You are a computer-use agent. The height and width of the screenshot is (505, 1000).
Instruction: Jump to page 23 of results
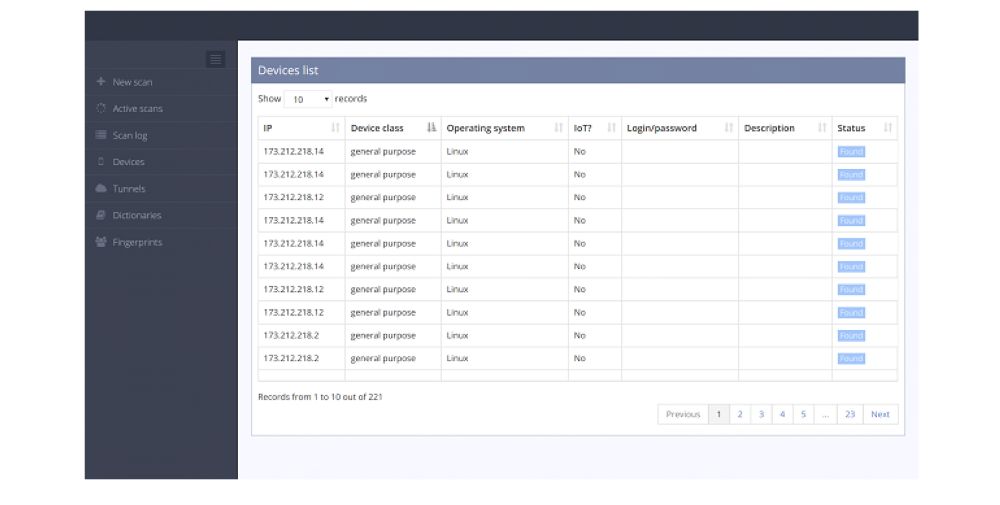tap(849, 414)
